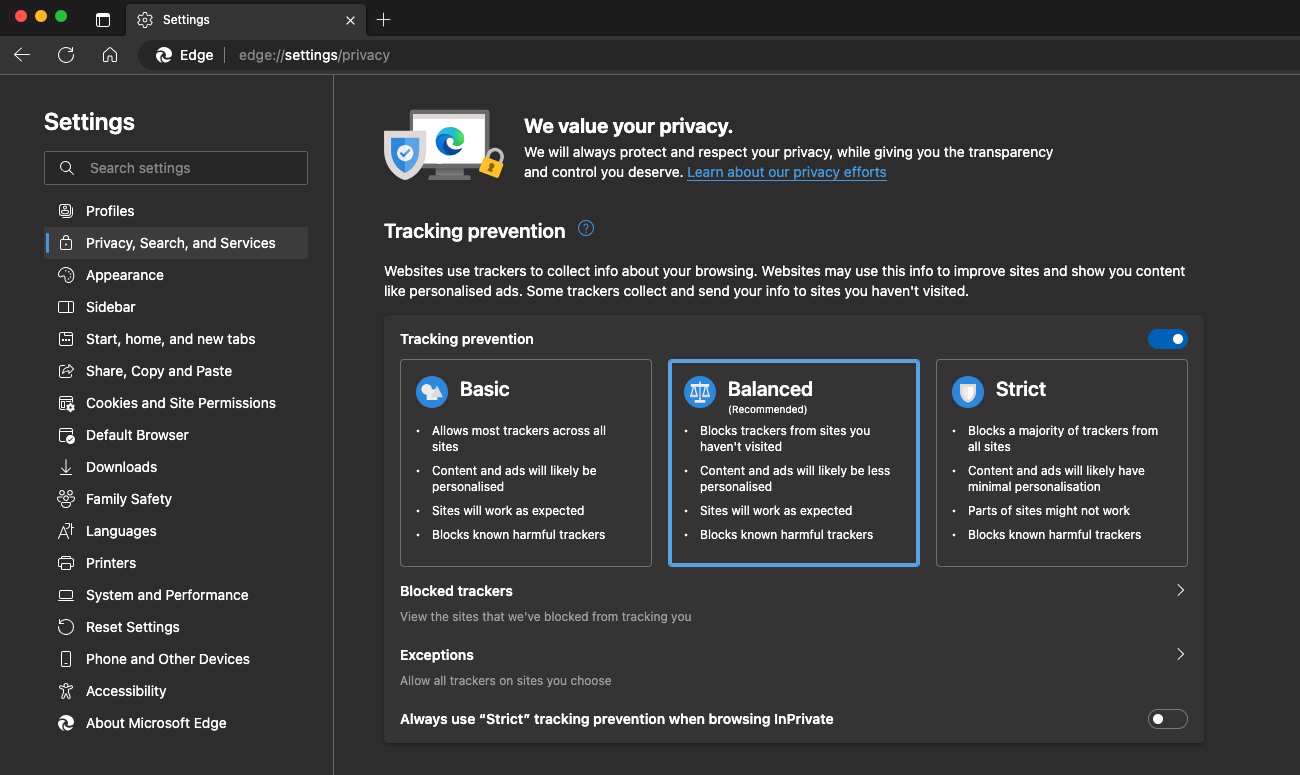1300x775 pixels.
Task: Expand Exceptions chevron
Action: click(1180, 654)
